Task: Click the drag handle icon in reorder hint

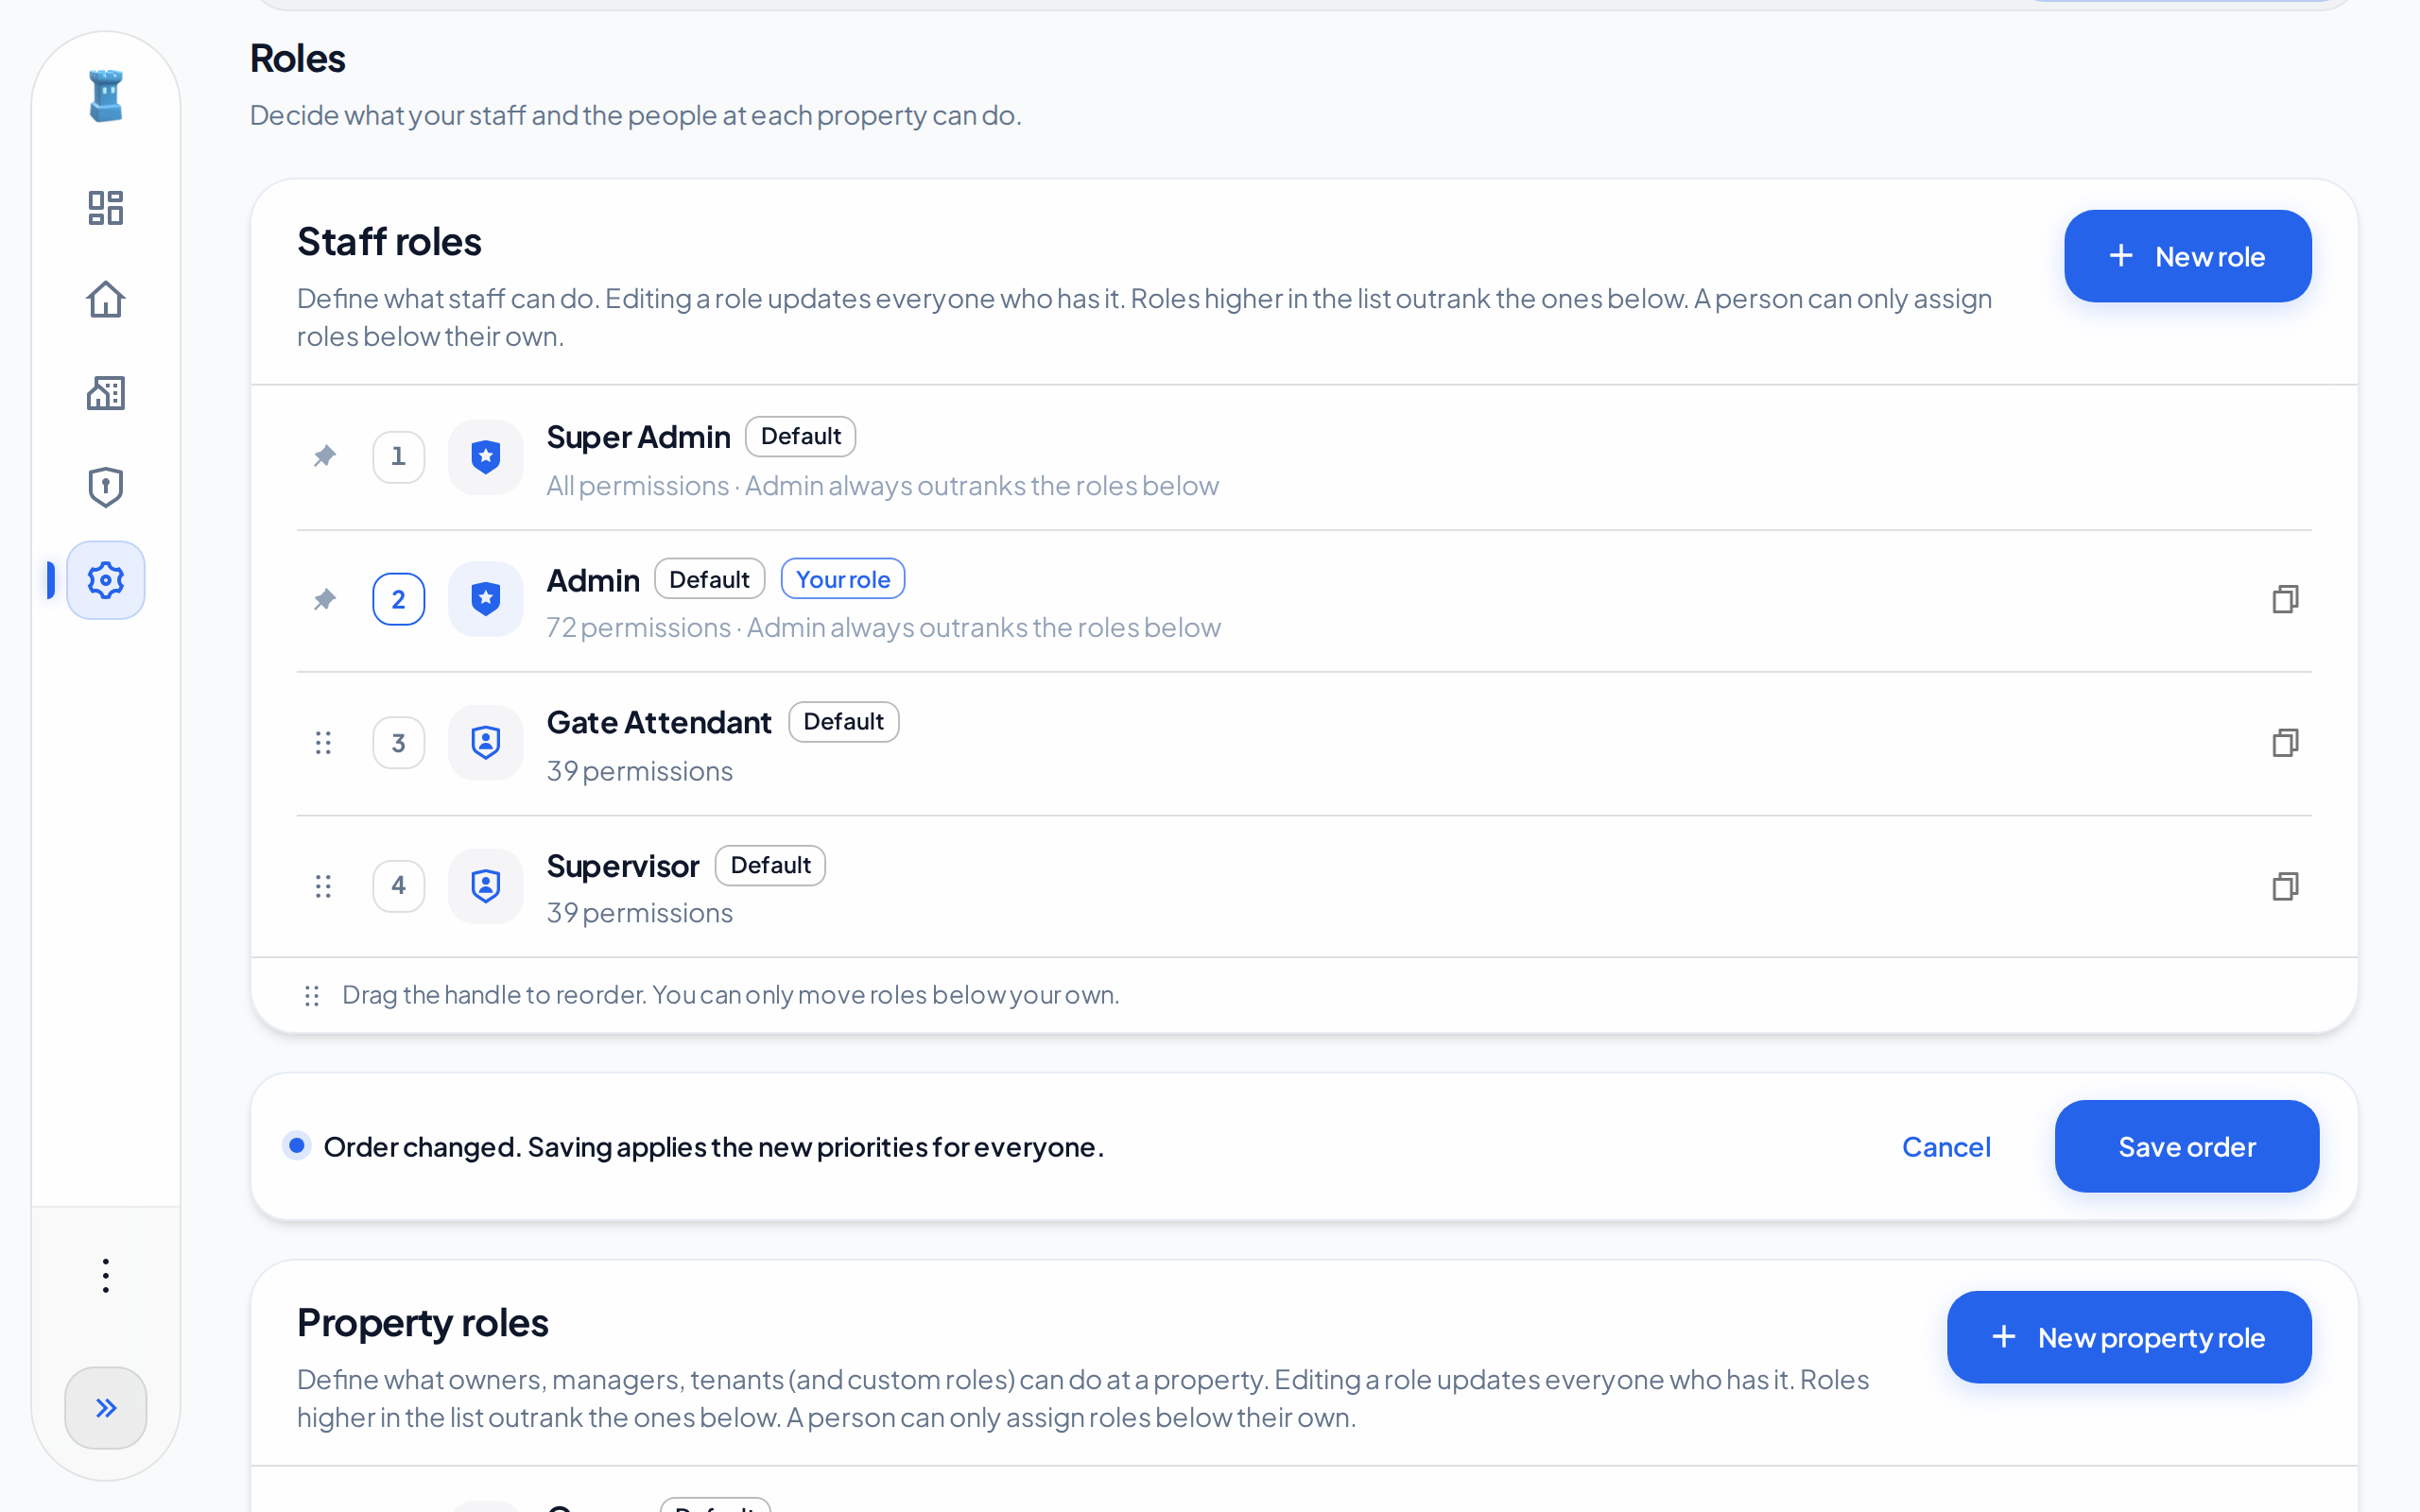Action: (312, 995)
